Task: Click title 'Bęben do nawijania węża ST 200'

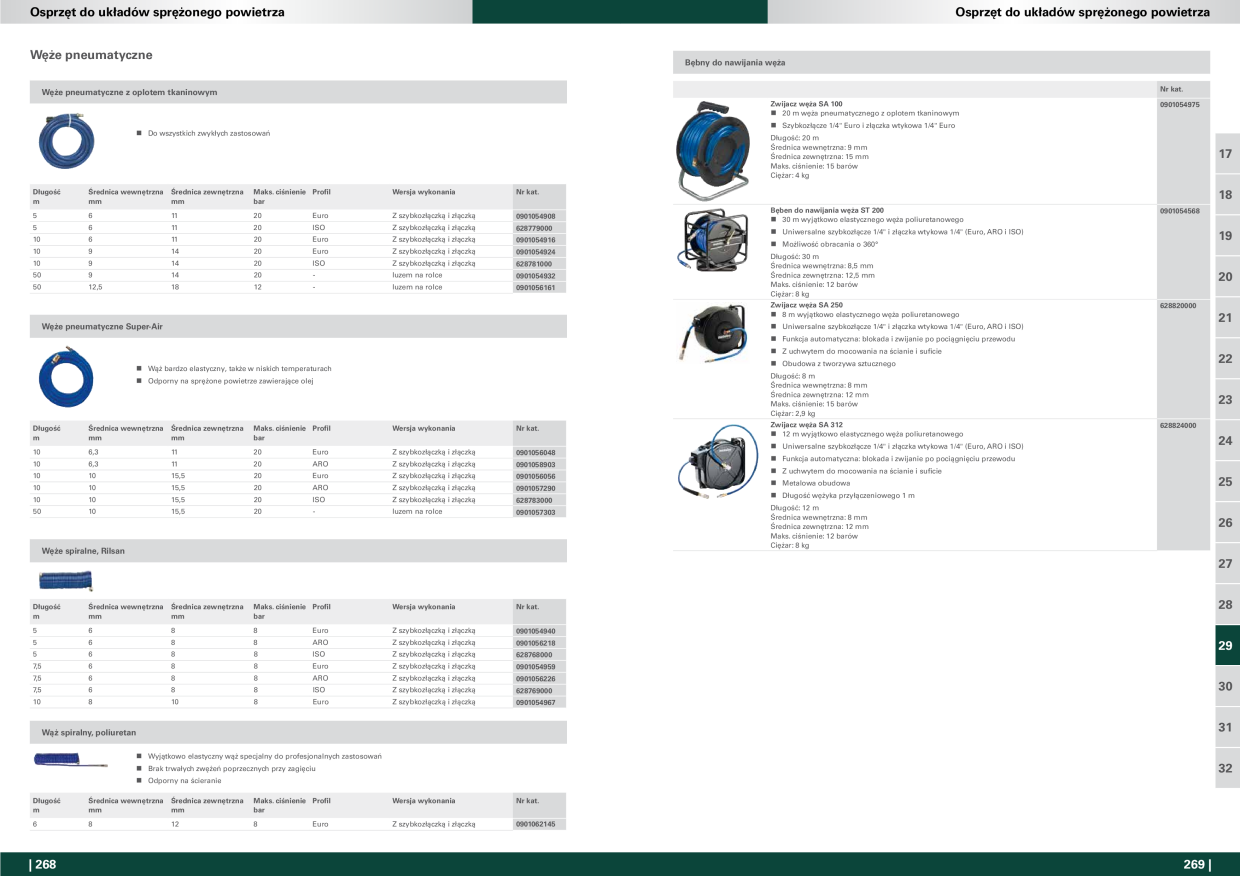Action: (827, 211)
